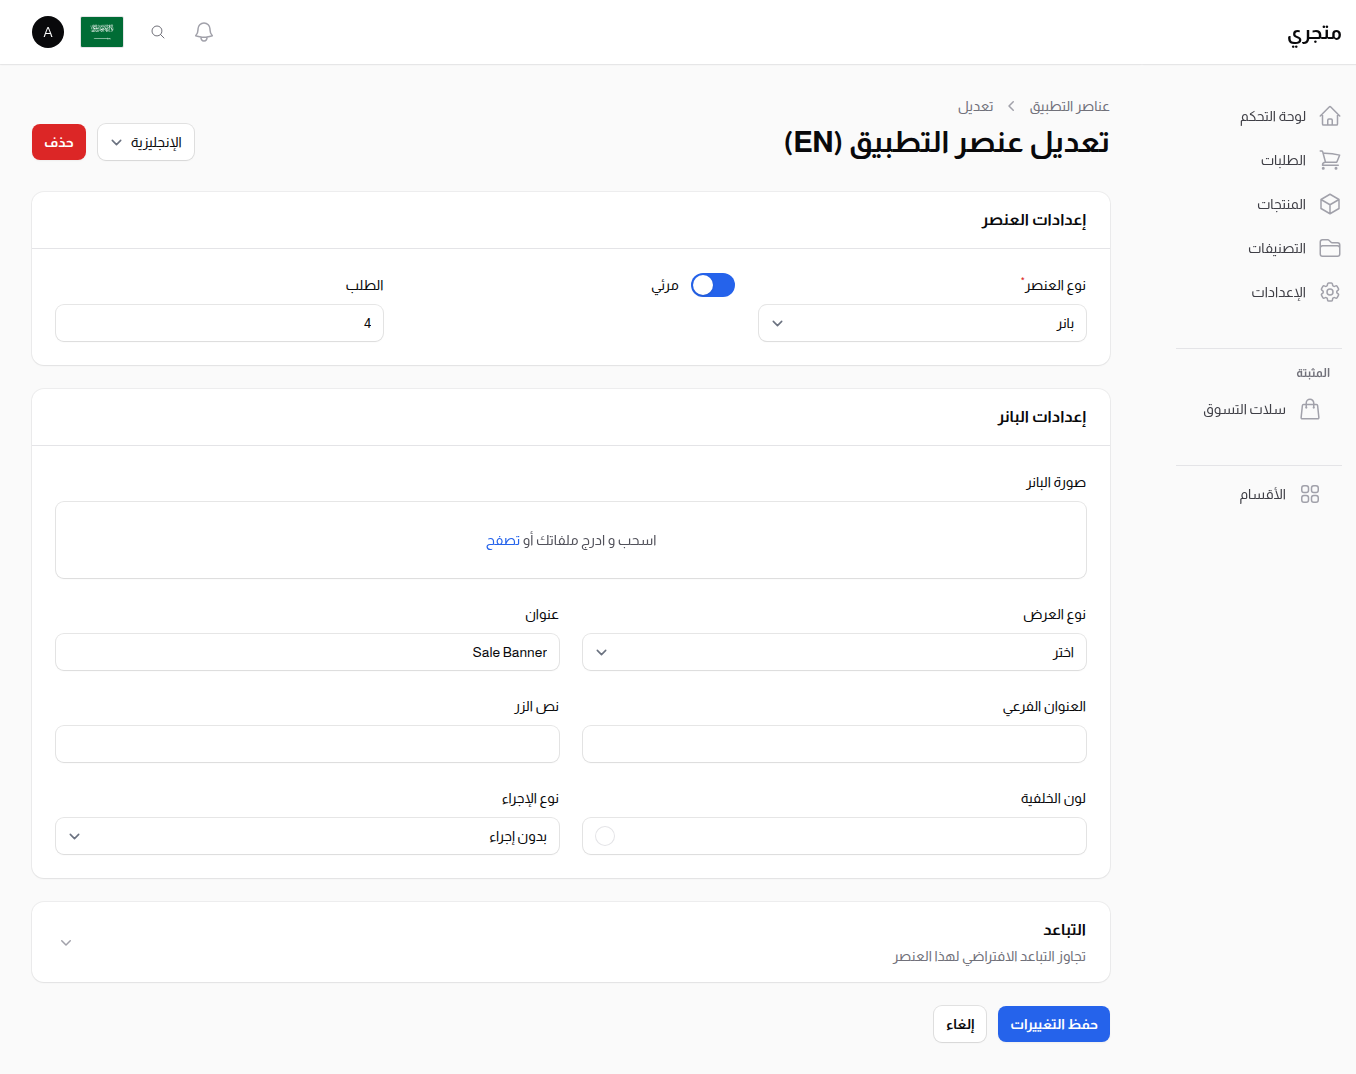Viewport: 1356px width, 1074px height.
Task: Expand the التباعد spacing section
Action: pos(66,941)
